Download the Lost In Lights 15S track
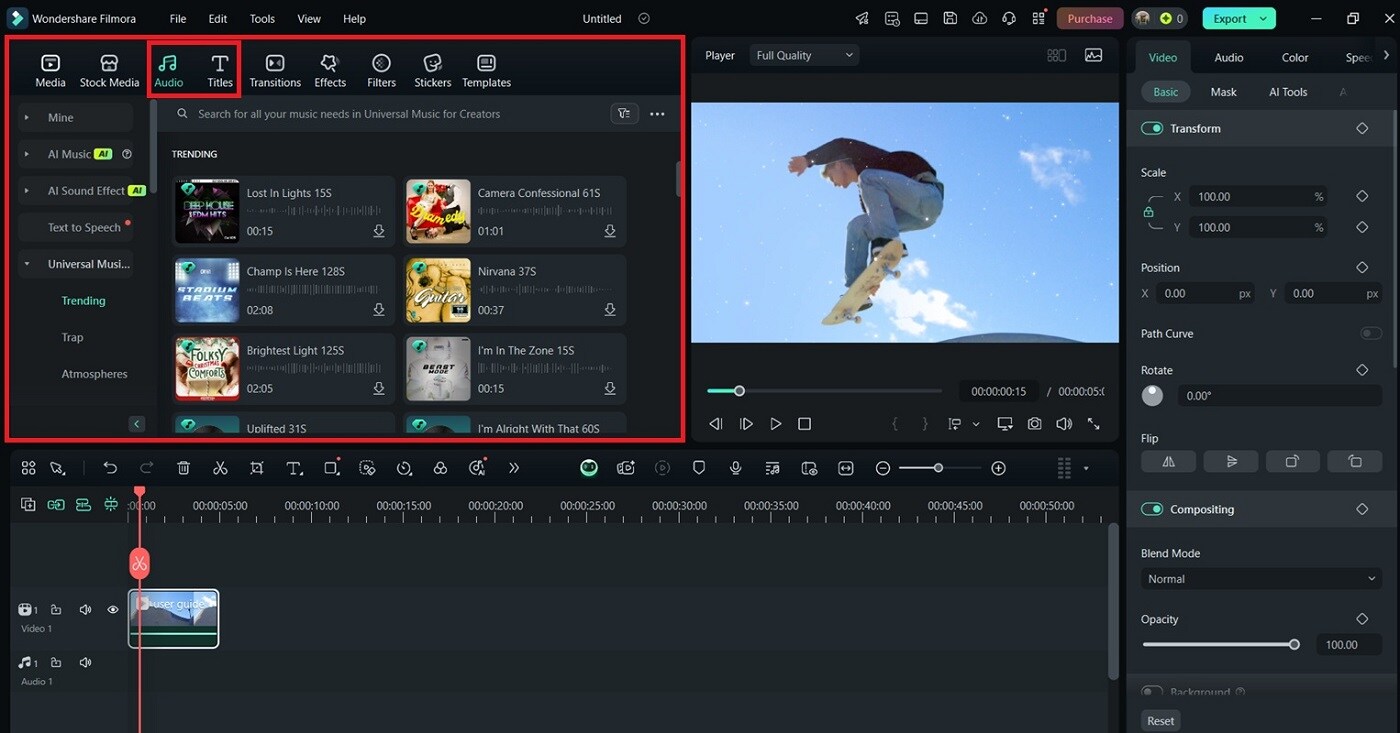This screenshot has height=733, width=1400. click(379, 231)
